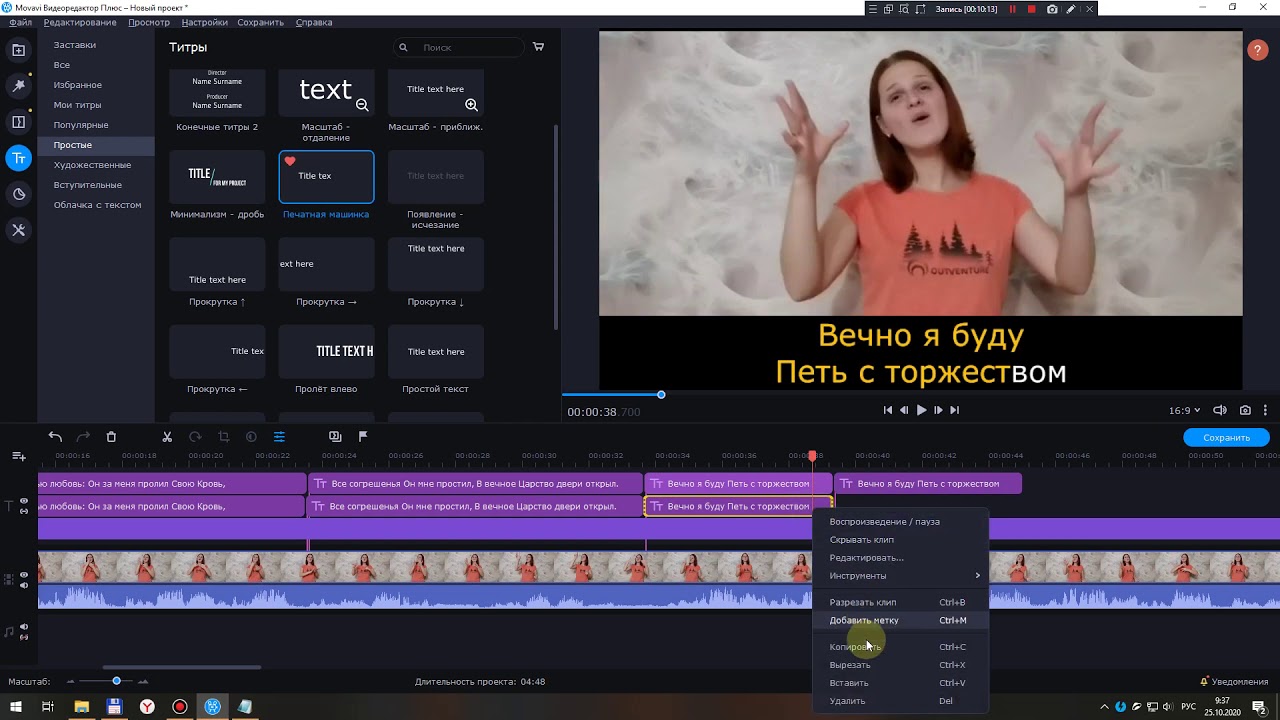
Task: Open the help question mark button
Action: tap(1258, 50)
